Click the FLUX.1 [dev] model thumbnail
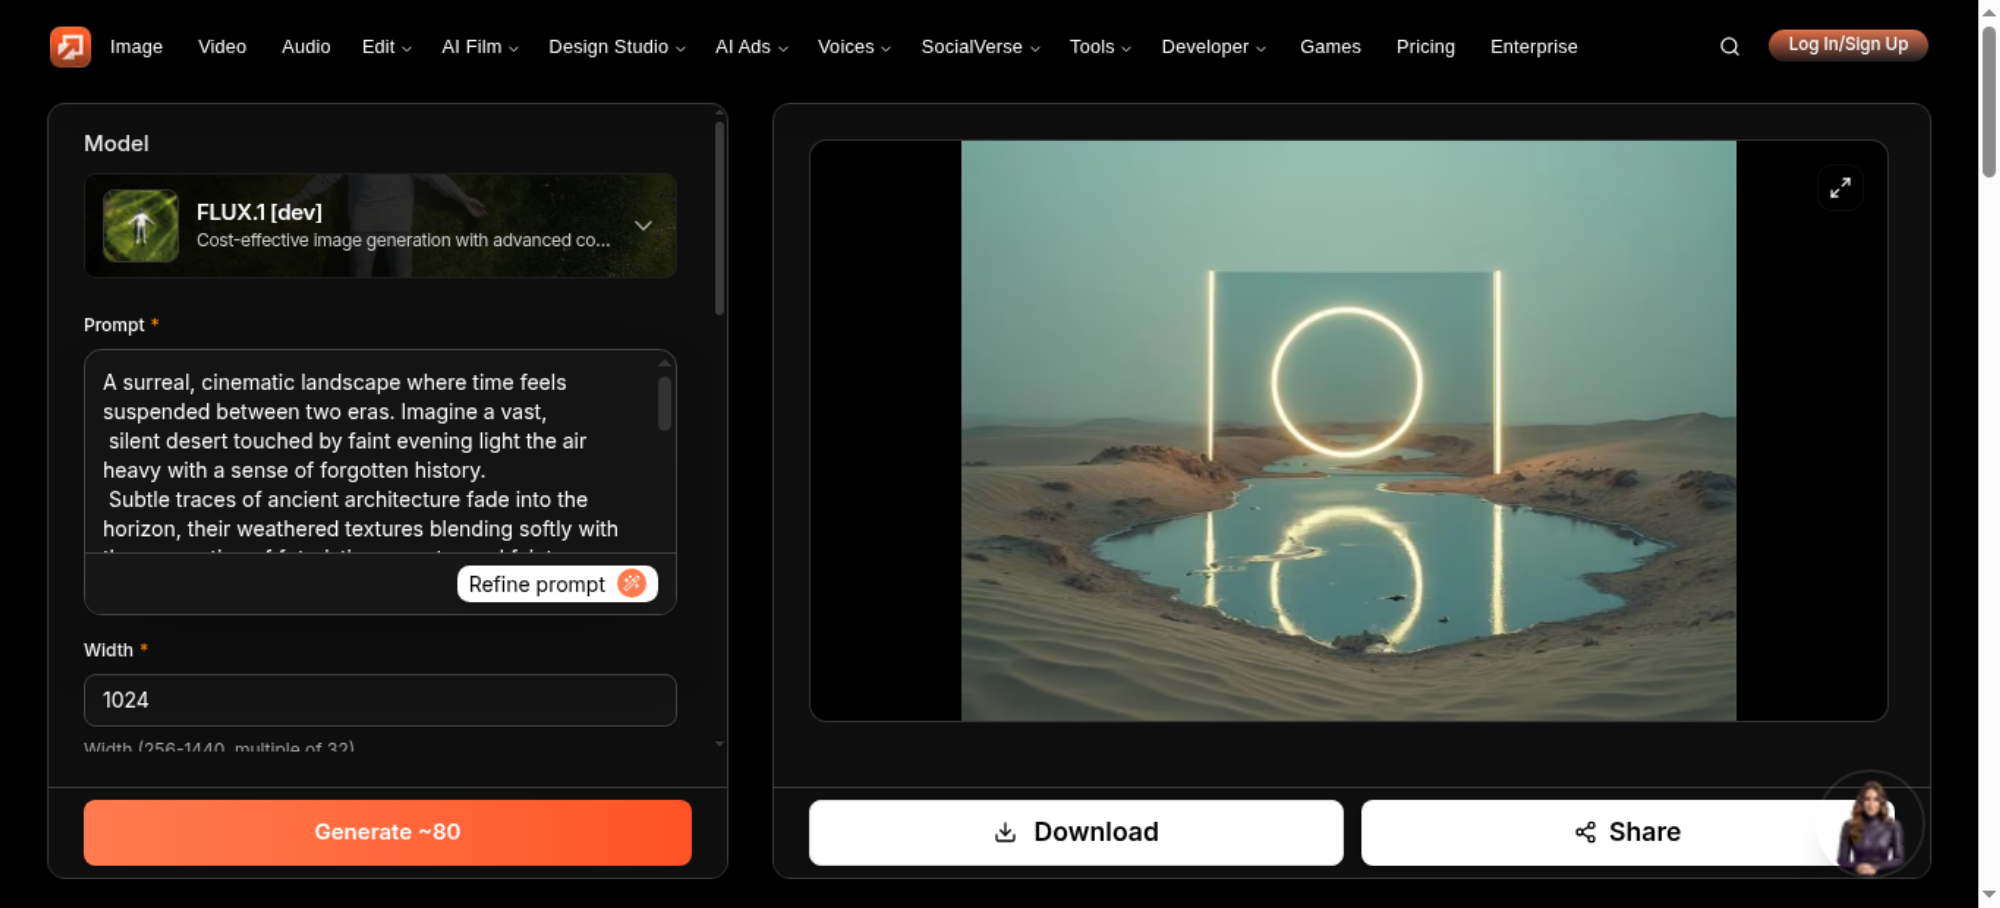 click(141, 226)
